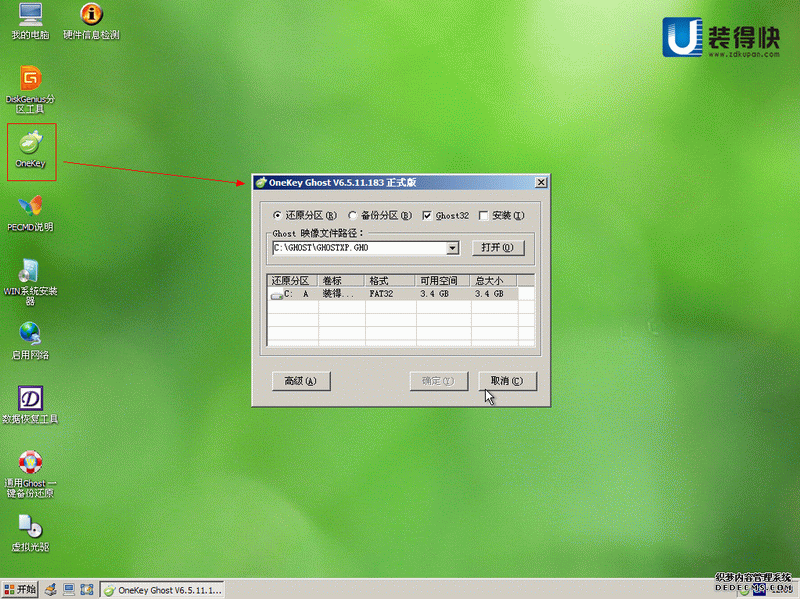Open the 硬件信息检测 desktop icon
Image resolution: width=800 pixels, height=599 pixels.
tap(91, 20)
